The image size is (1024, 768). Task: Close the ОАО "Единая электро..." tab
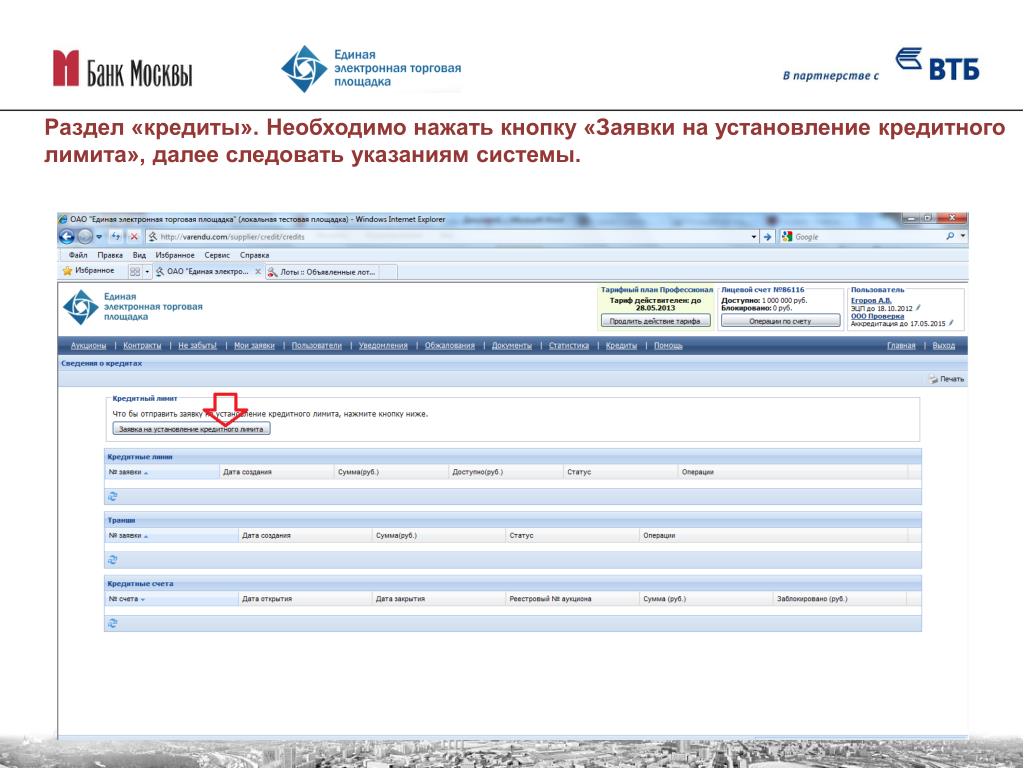(x=257, y=272)
